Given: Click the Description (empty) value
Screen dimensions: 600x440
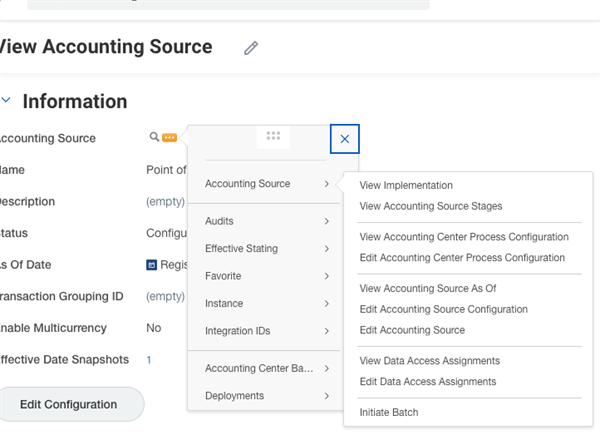Looking at the screenshot, I should [x=165, y=202].
